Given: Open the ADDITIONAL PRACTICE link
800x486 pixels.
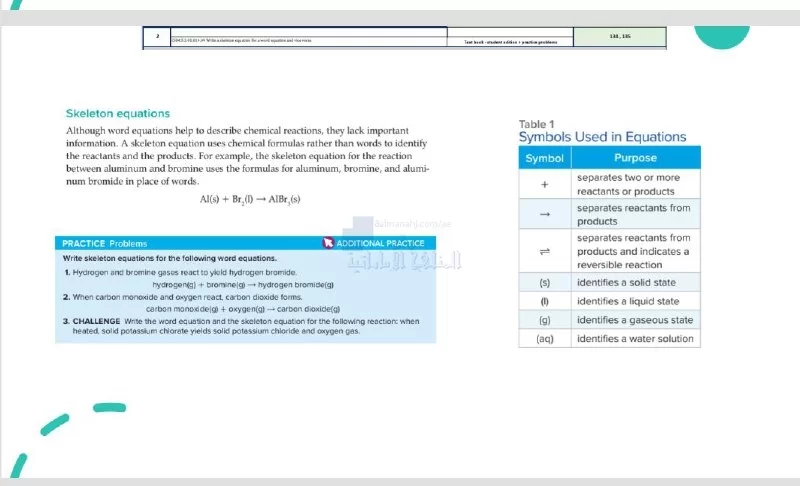Looking at the screenshot, I should 380,243.
